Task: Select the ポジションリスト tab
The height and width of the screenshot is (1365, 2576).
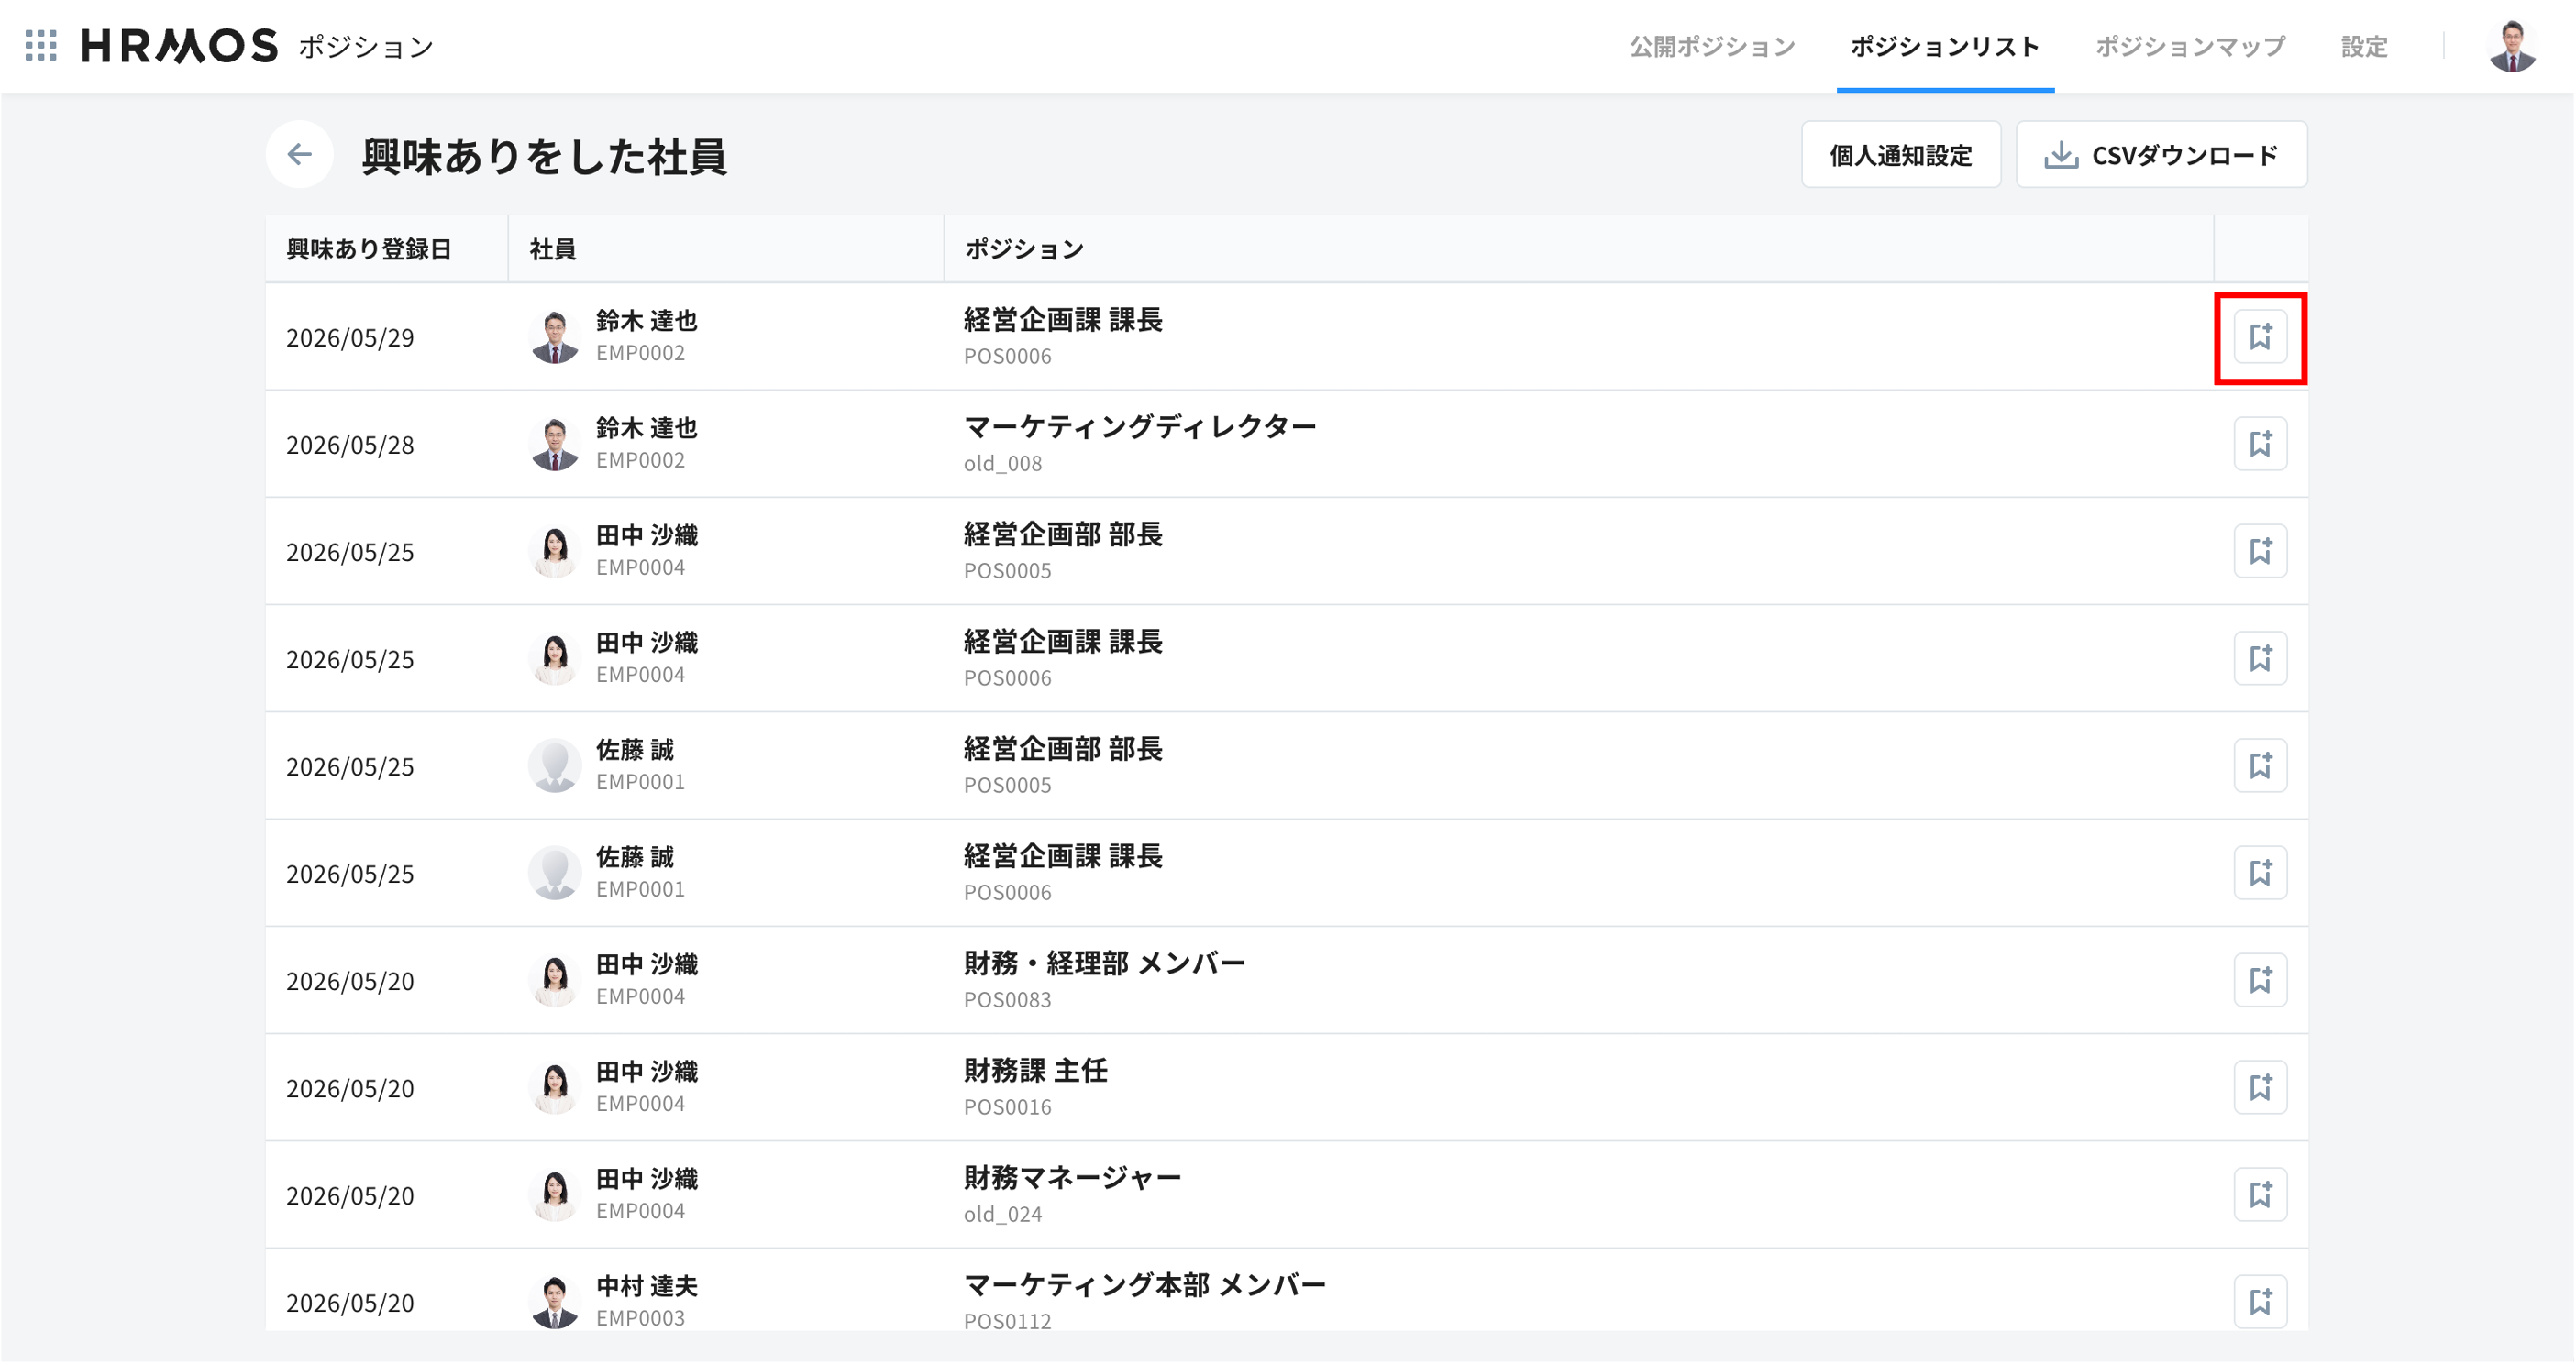Action: coord(1945,46)
